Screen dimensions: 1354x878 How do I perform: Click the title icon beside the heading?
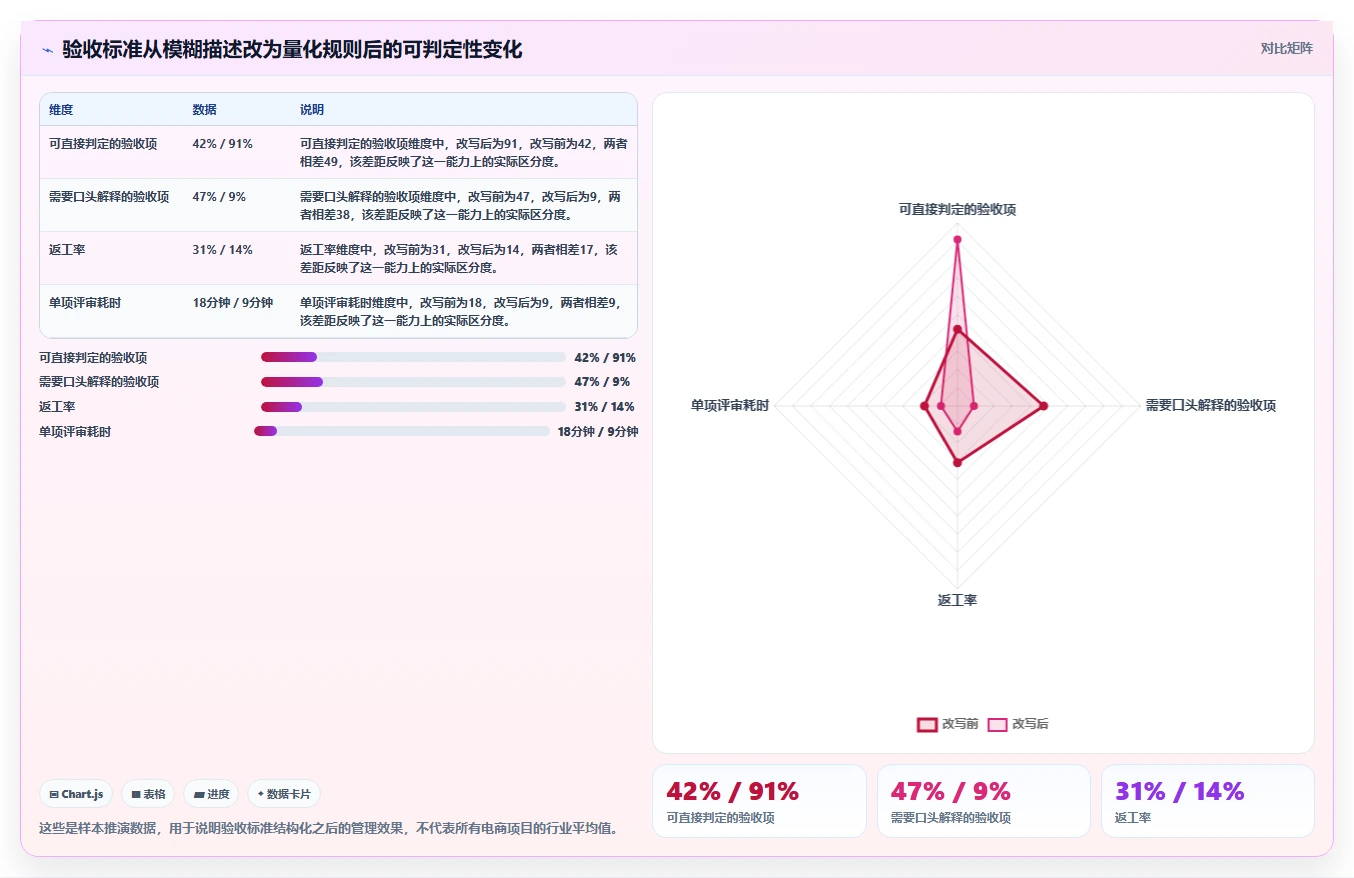(x=47, y=50)
